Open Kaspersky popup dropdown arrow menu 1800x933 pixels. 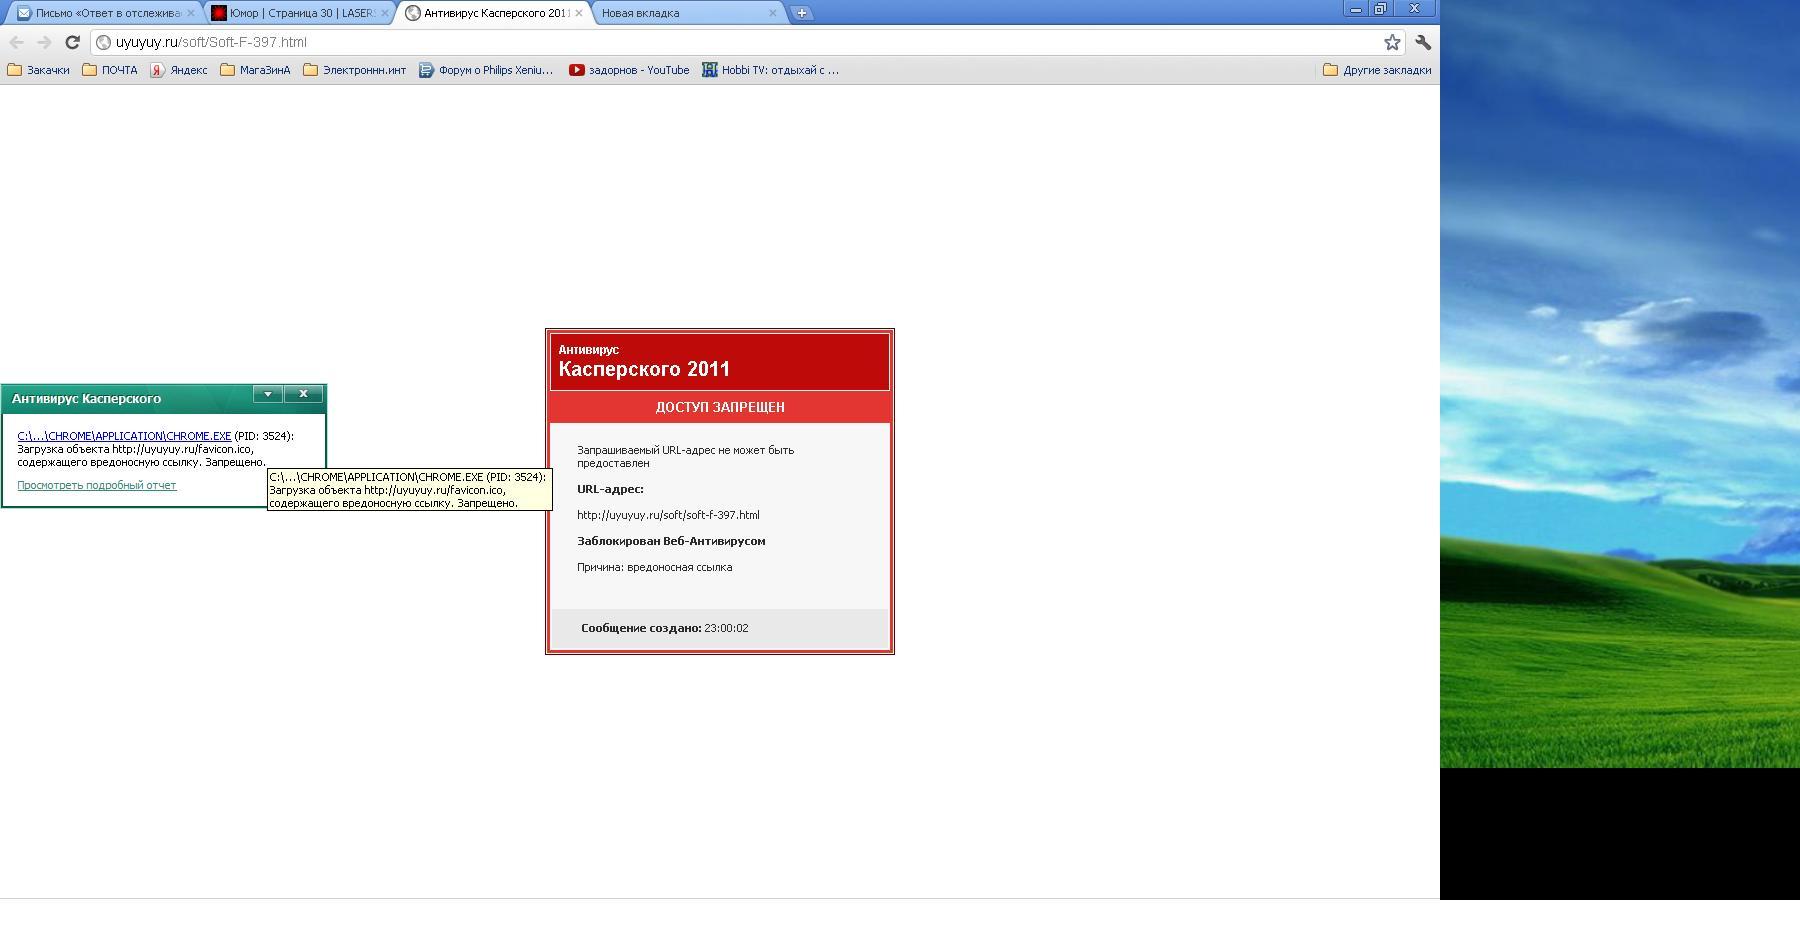pos(268,394)
